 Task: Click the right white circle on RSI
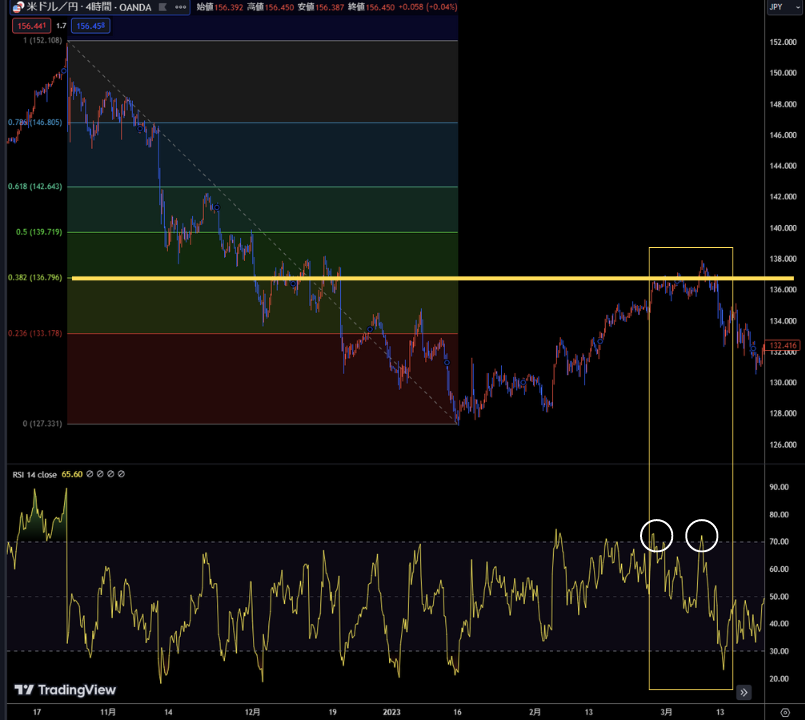(x=702, y=536)
